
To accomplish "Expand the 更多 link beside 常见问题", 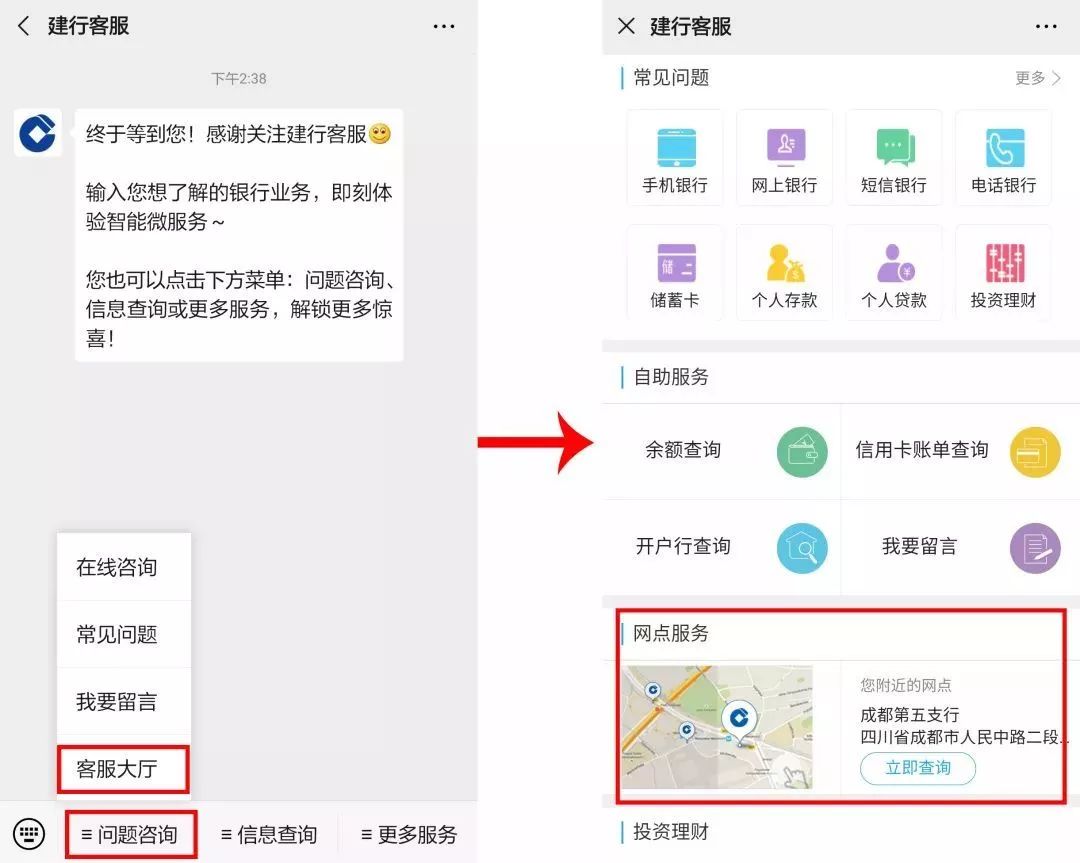I will (1035, 78).
